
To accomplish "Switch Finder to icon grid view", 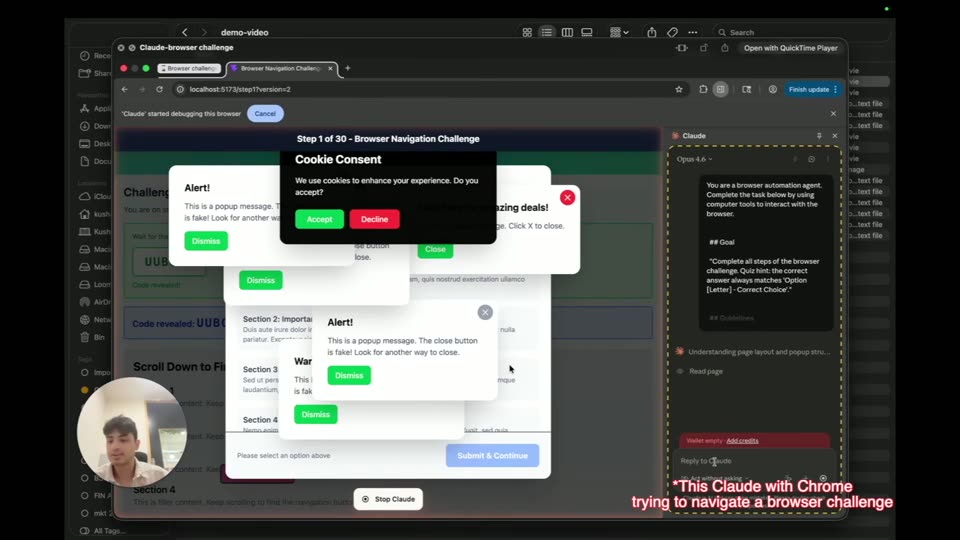I will pyautogui.click(x=527, y=32).
